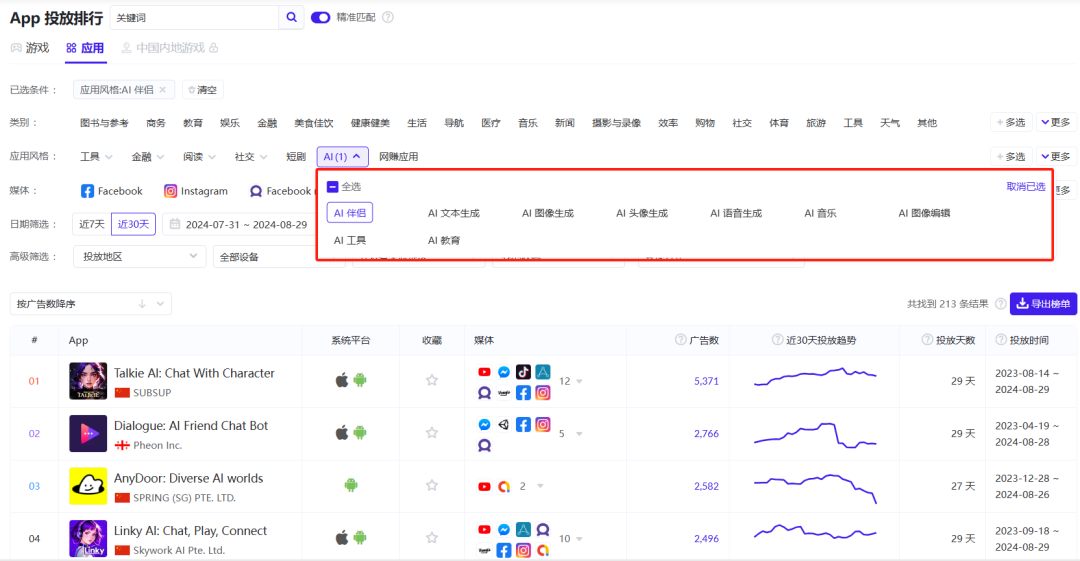Select the locked 中国内地游戏 tab
The width and height of the screenshot is (1080, 561).
[170, 48]
